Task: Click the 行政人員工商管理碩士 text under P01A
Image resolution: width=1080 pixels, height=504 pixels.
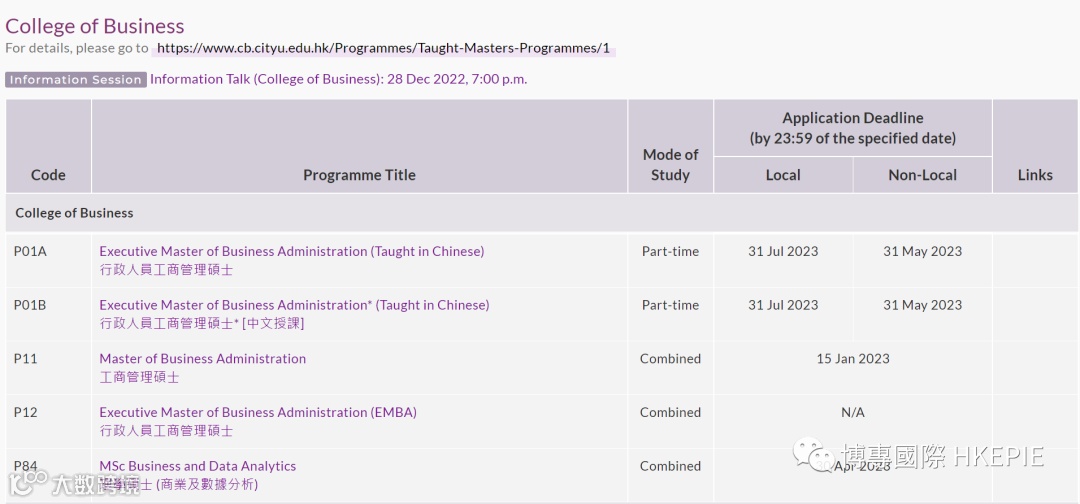Action: tap(166, 270)
